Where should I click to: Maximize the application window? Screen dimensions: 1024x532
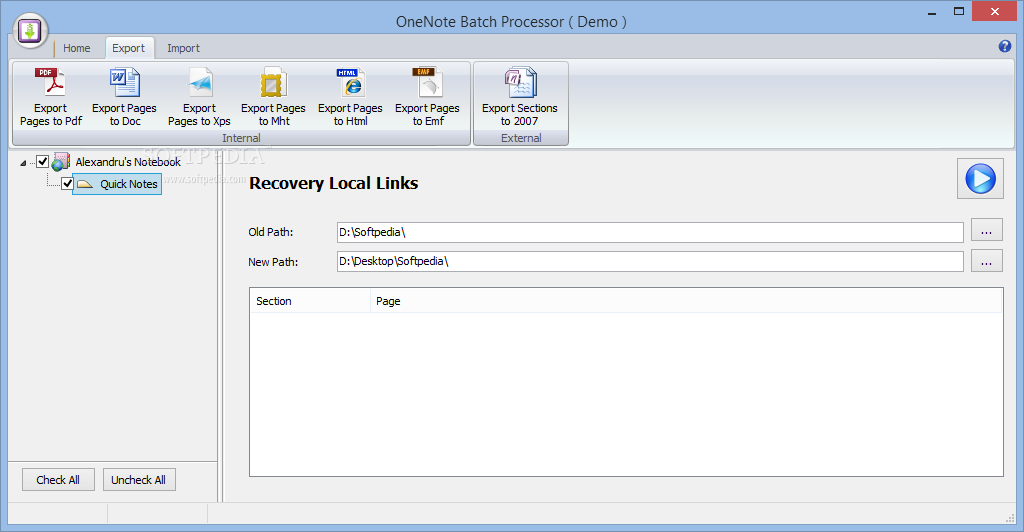click(x=959, y=12)
